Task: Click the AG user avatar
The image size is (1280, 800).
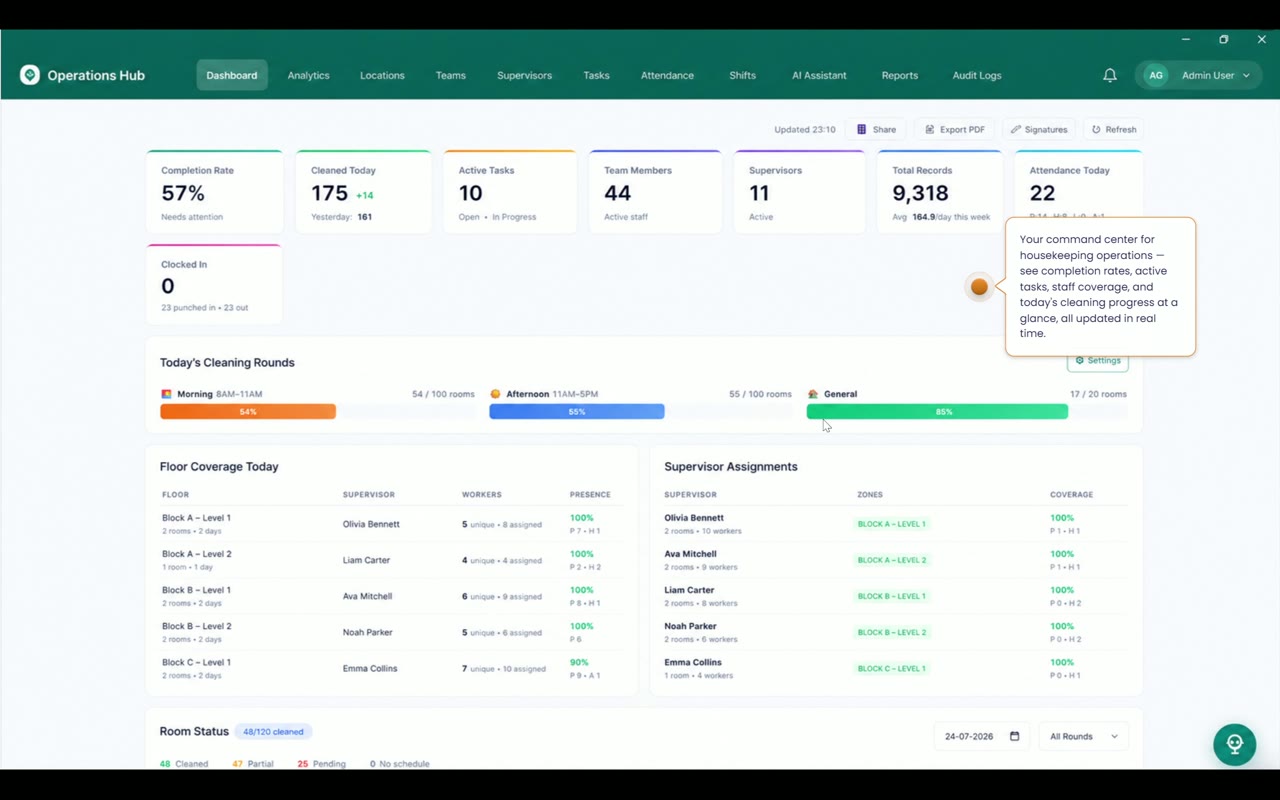Action: click(x=1156, y=75)
